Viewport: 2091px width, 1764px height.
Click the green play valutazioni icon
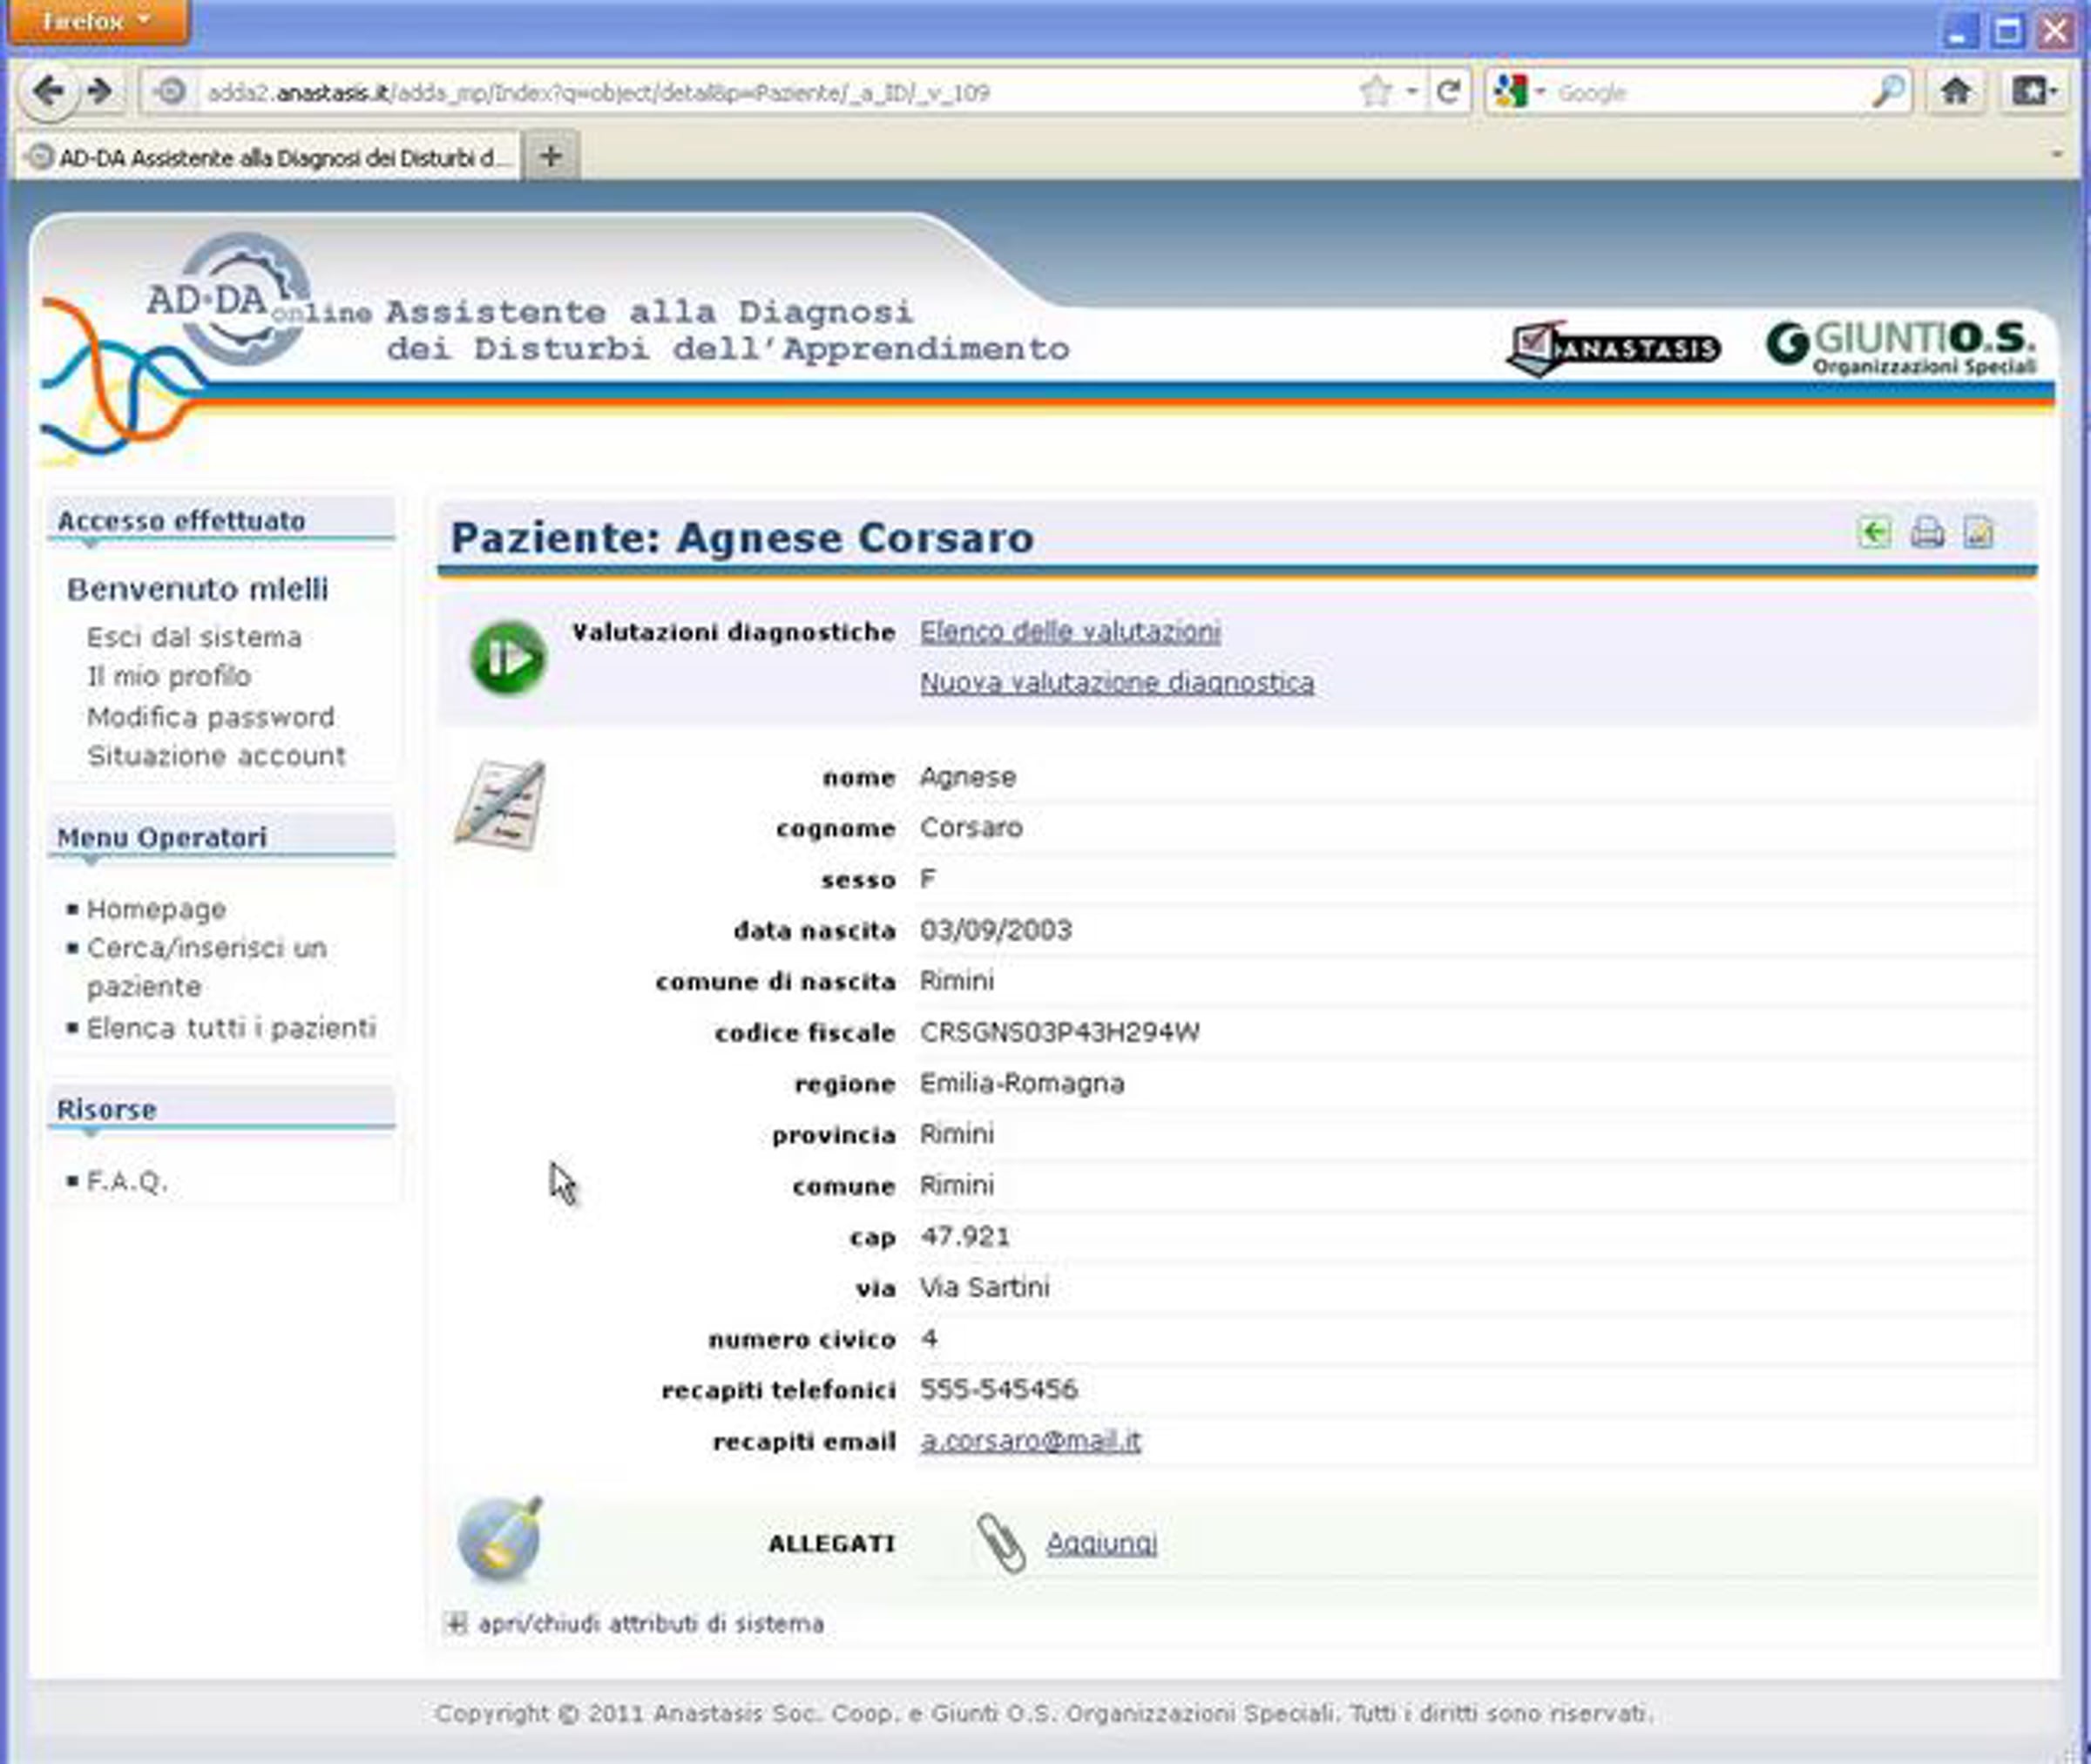(x=508, y=658)
